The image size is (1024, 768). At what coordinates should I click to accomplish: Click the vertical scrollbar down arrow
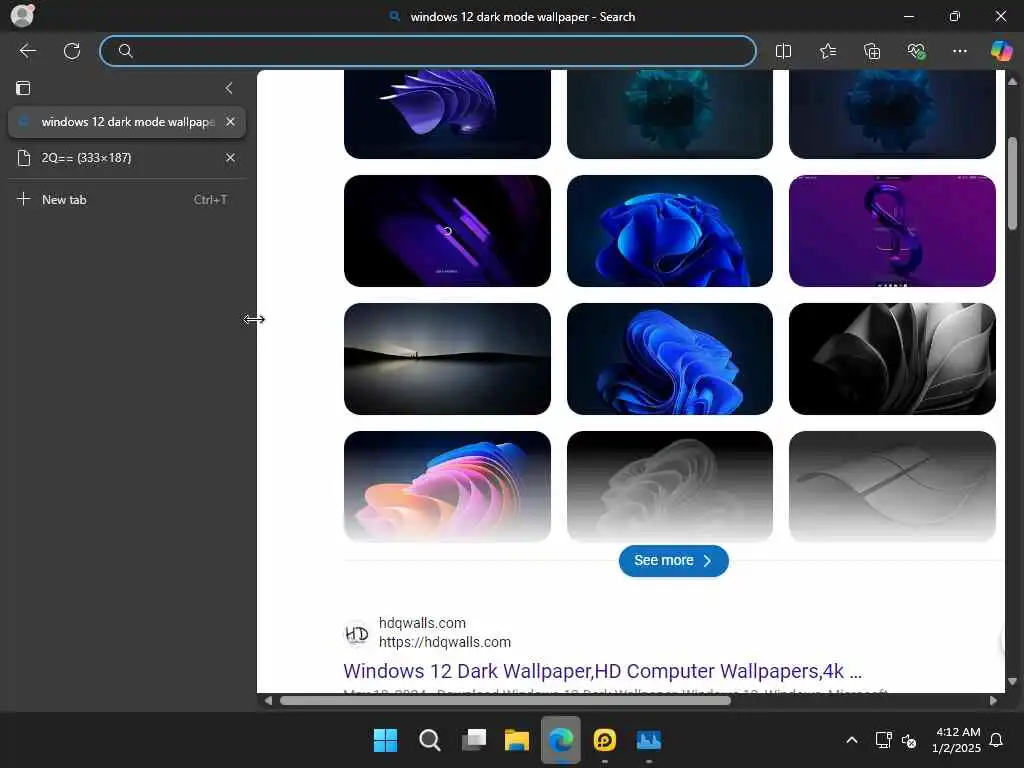pyautogui.click(x=1012, y=681)
